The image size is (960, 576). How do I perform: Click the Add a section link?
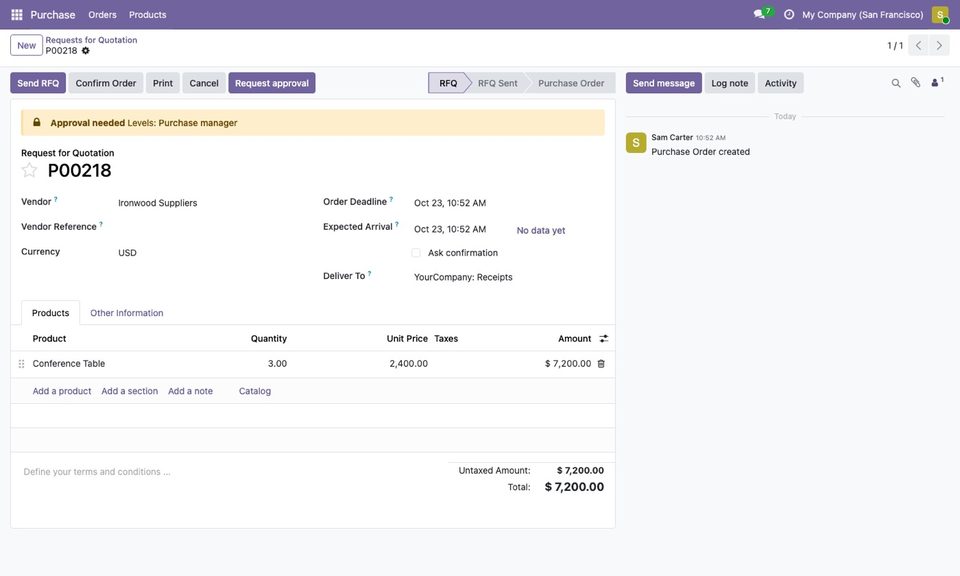tap(129, 391)
